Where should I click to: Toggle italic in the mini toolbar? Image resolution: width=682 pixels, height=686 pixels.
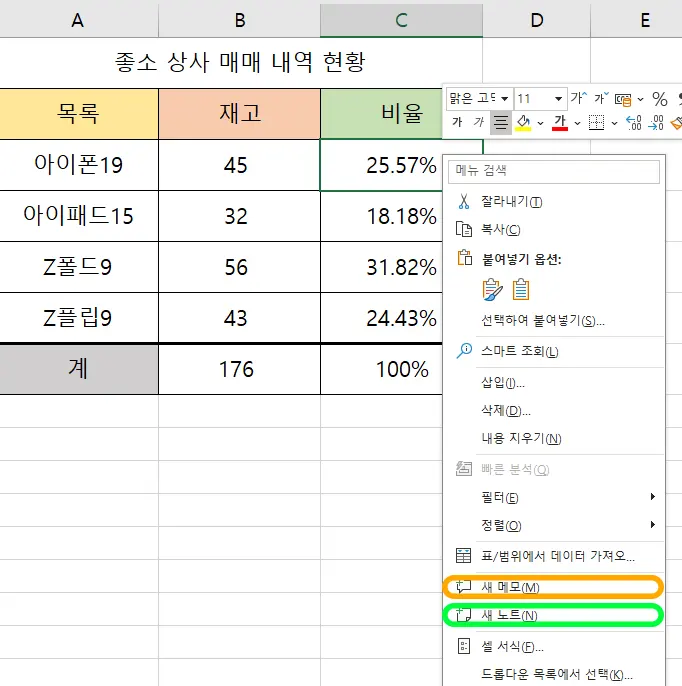point(479,122)
